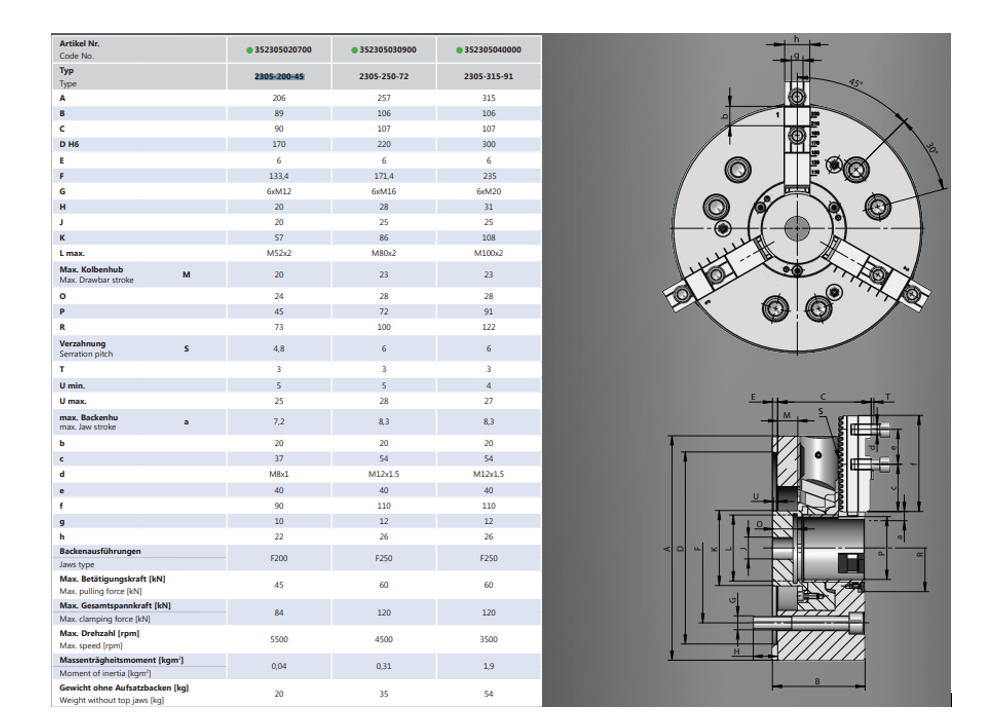Open article number 352305040000
Screen dimensions: 999x721
[492, 49]
